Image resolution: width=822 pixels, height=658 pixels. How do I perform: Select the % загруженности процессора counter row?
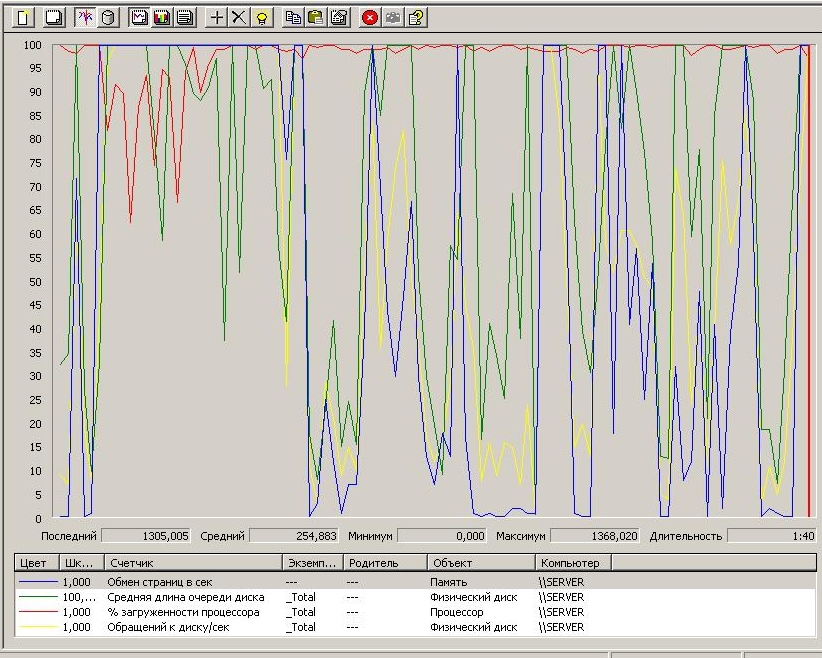[183, 612]
